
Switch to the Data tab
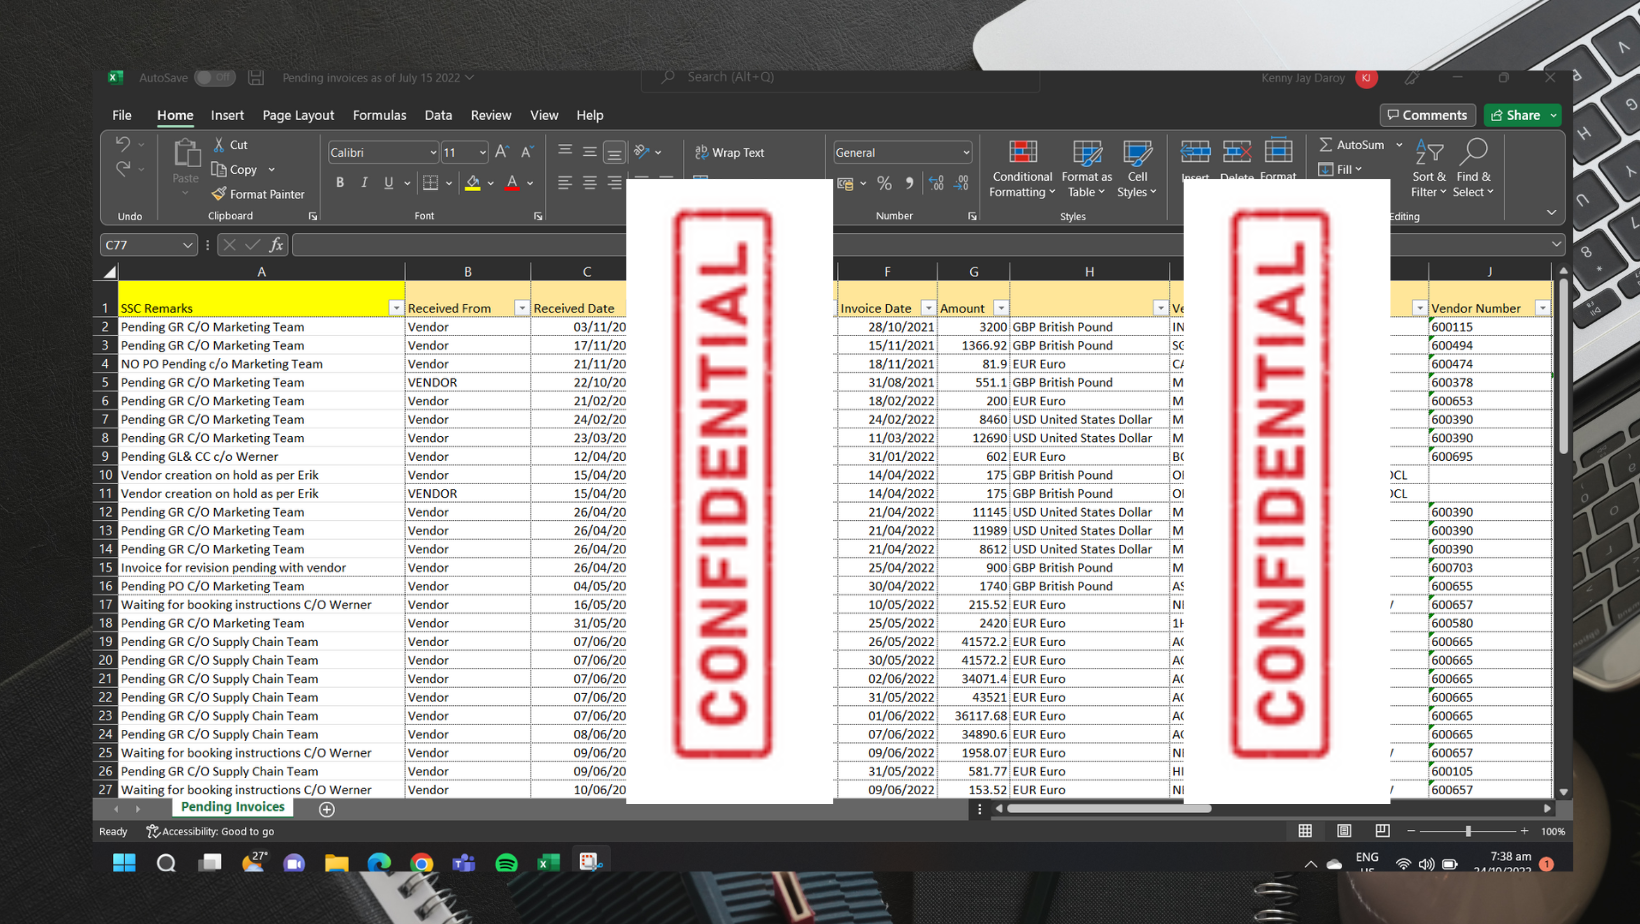438,115
